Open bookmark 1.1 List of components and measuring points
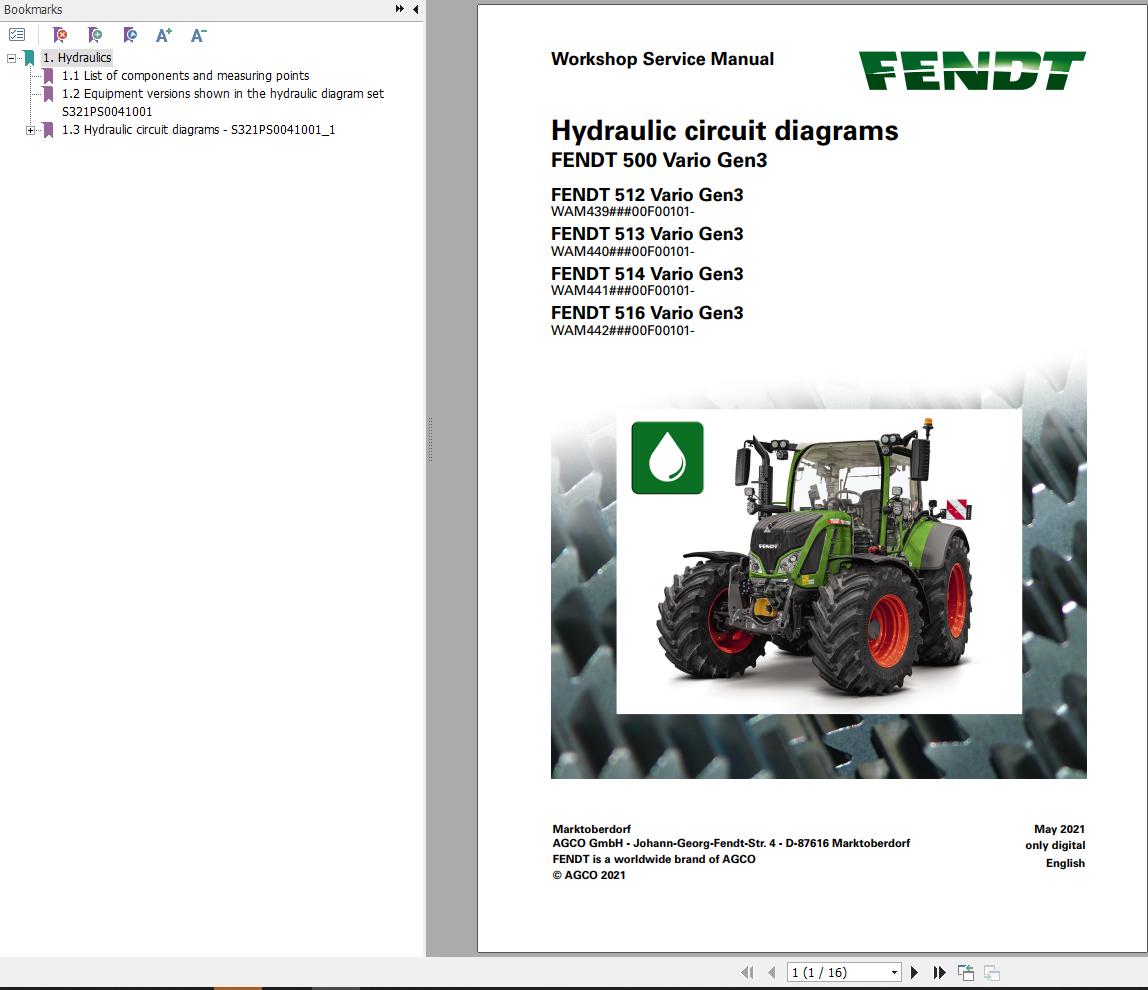The height and width of the screenshot is (990, 1148). coord(185,75)
